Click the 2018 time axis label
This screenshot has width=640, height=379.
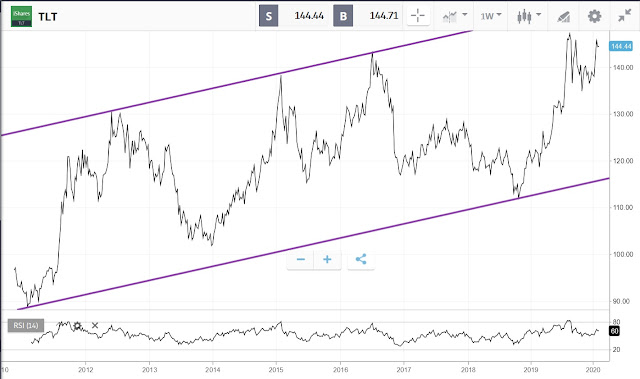[468, 370]
